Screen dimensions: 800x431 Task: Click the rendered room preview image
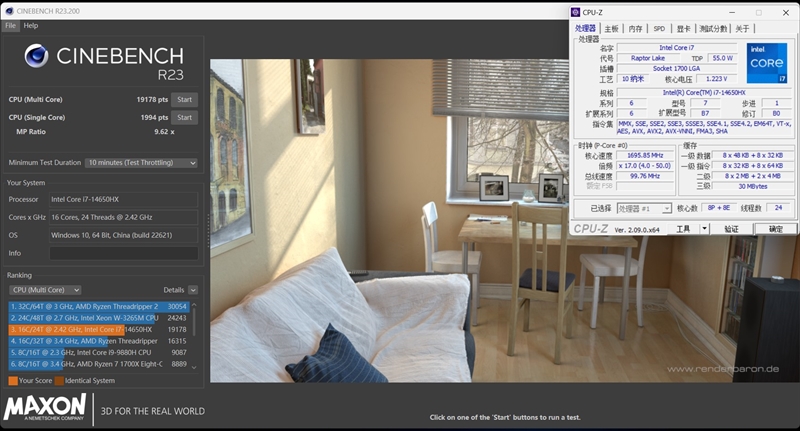[389, 221]
